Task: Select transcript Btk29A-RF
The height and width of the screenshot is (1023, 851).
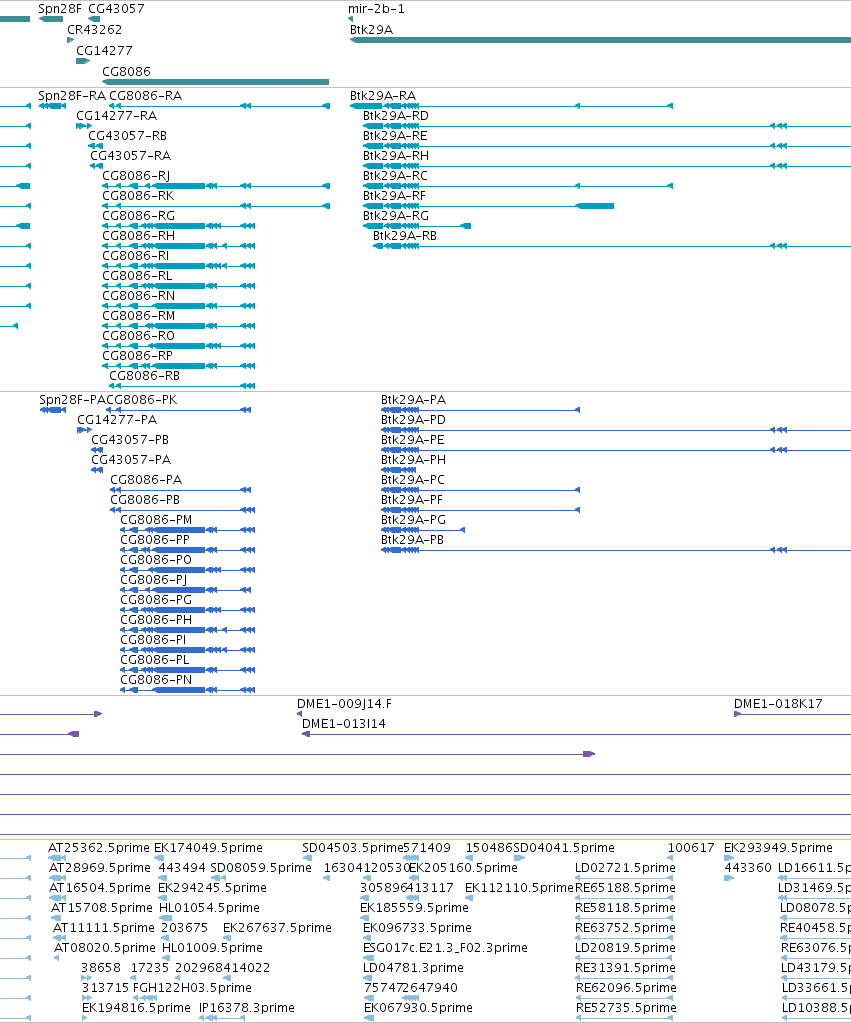Action: 394,196
